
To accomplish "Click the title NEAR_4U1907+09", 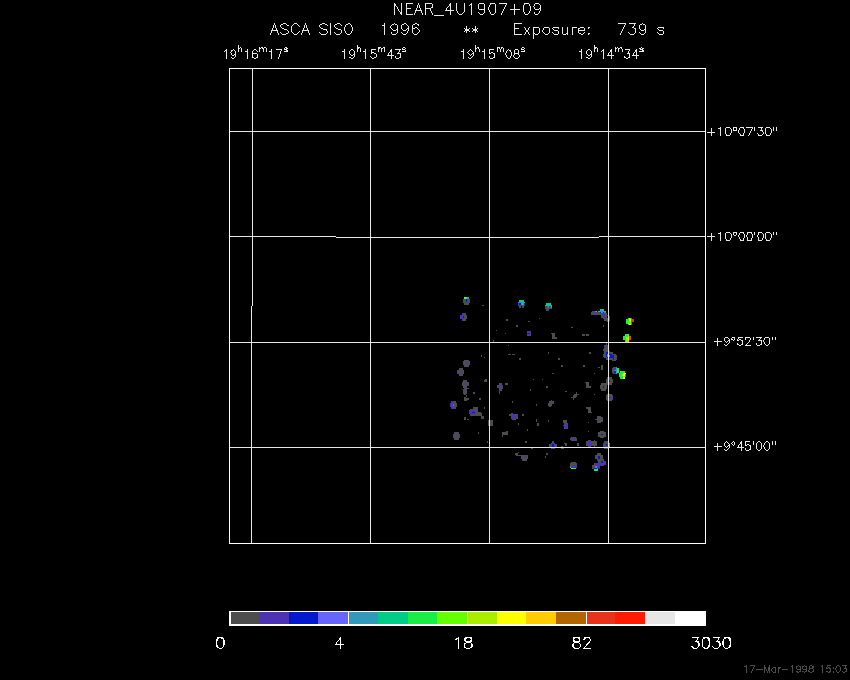I will [467, 9].
